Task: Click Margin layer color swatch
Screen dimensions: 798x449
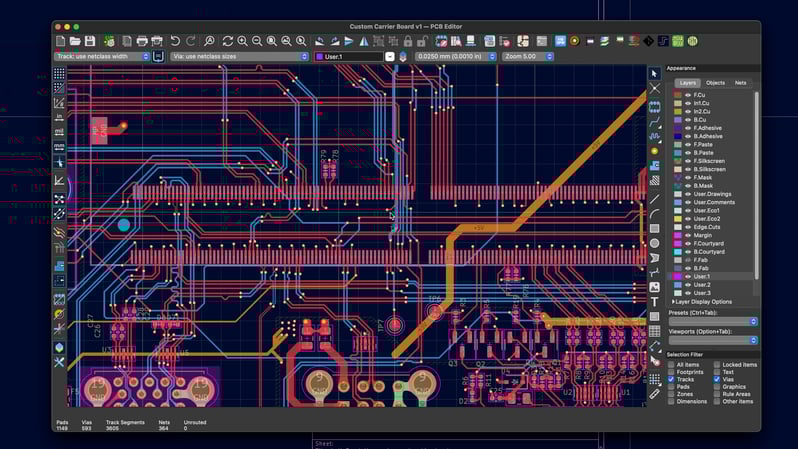Action: click(678, 235)
